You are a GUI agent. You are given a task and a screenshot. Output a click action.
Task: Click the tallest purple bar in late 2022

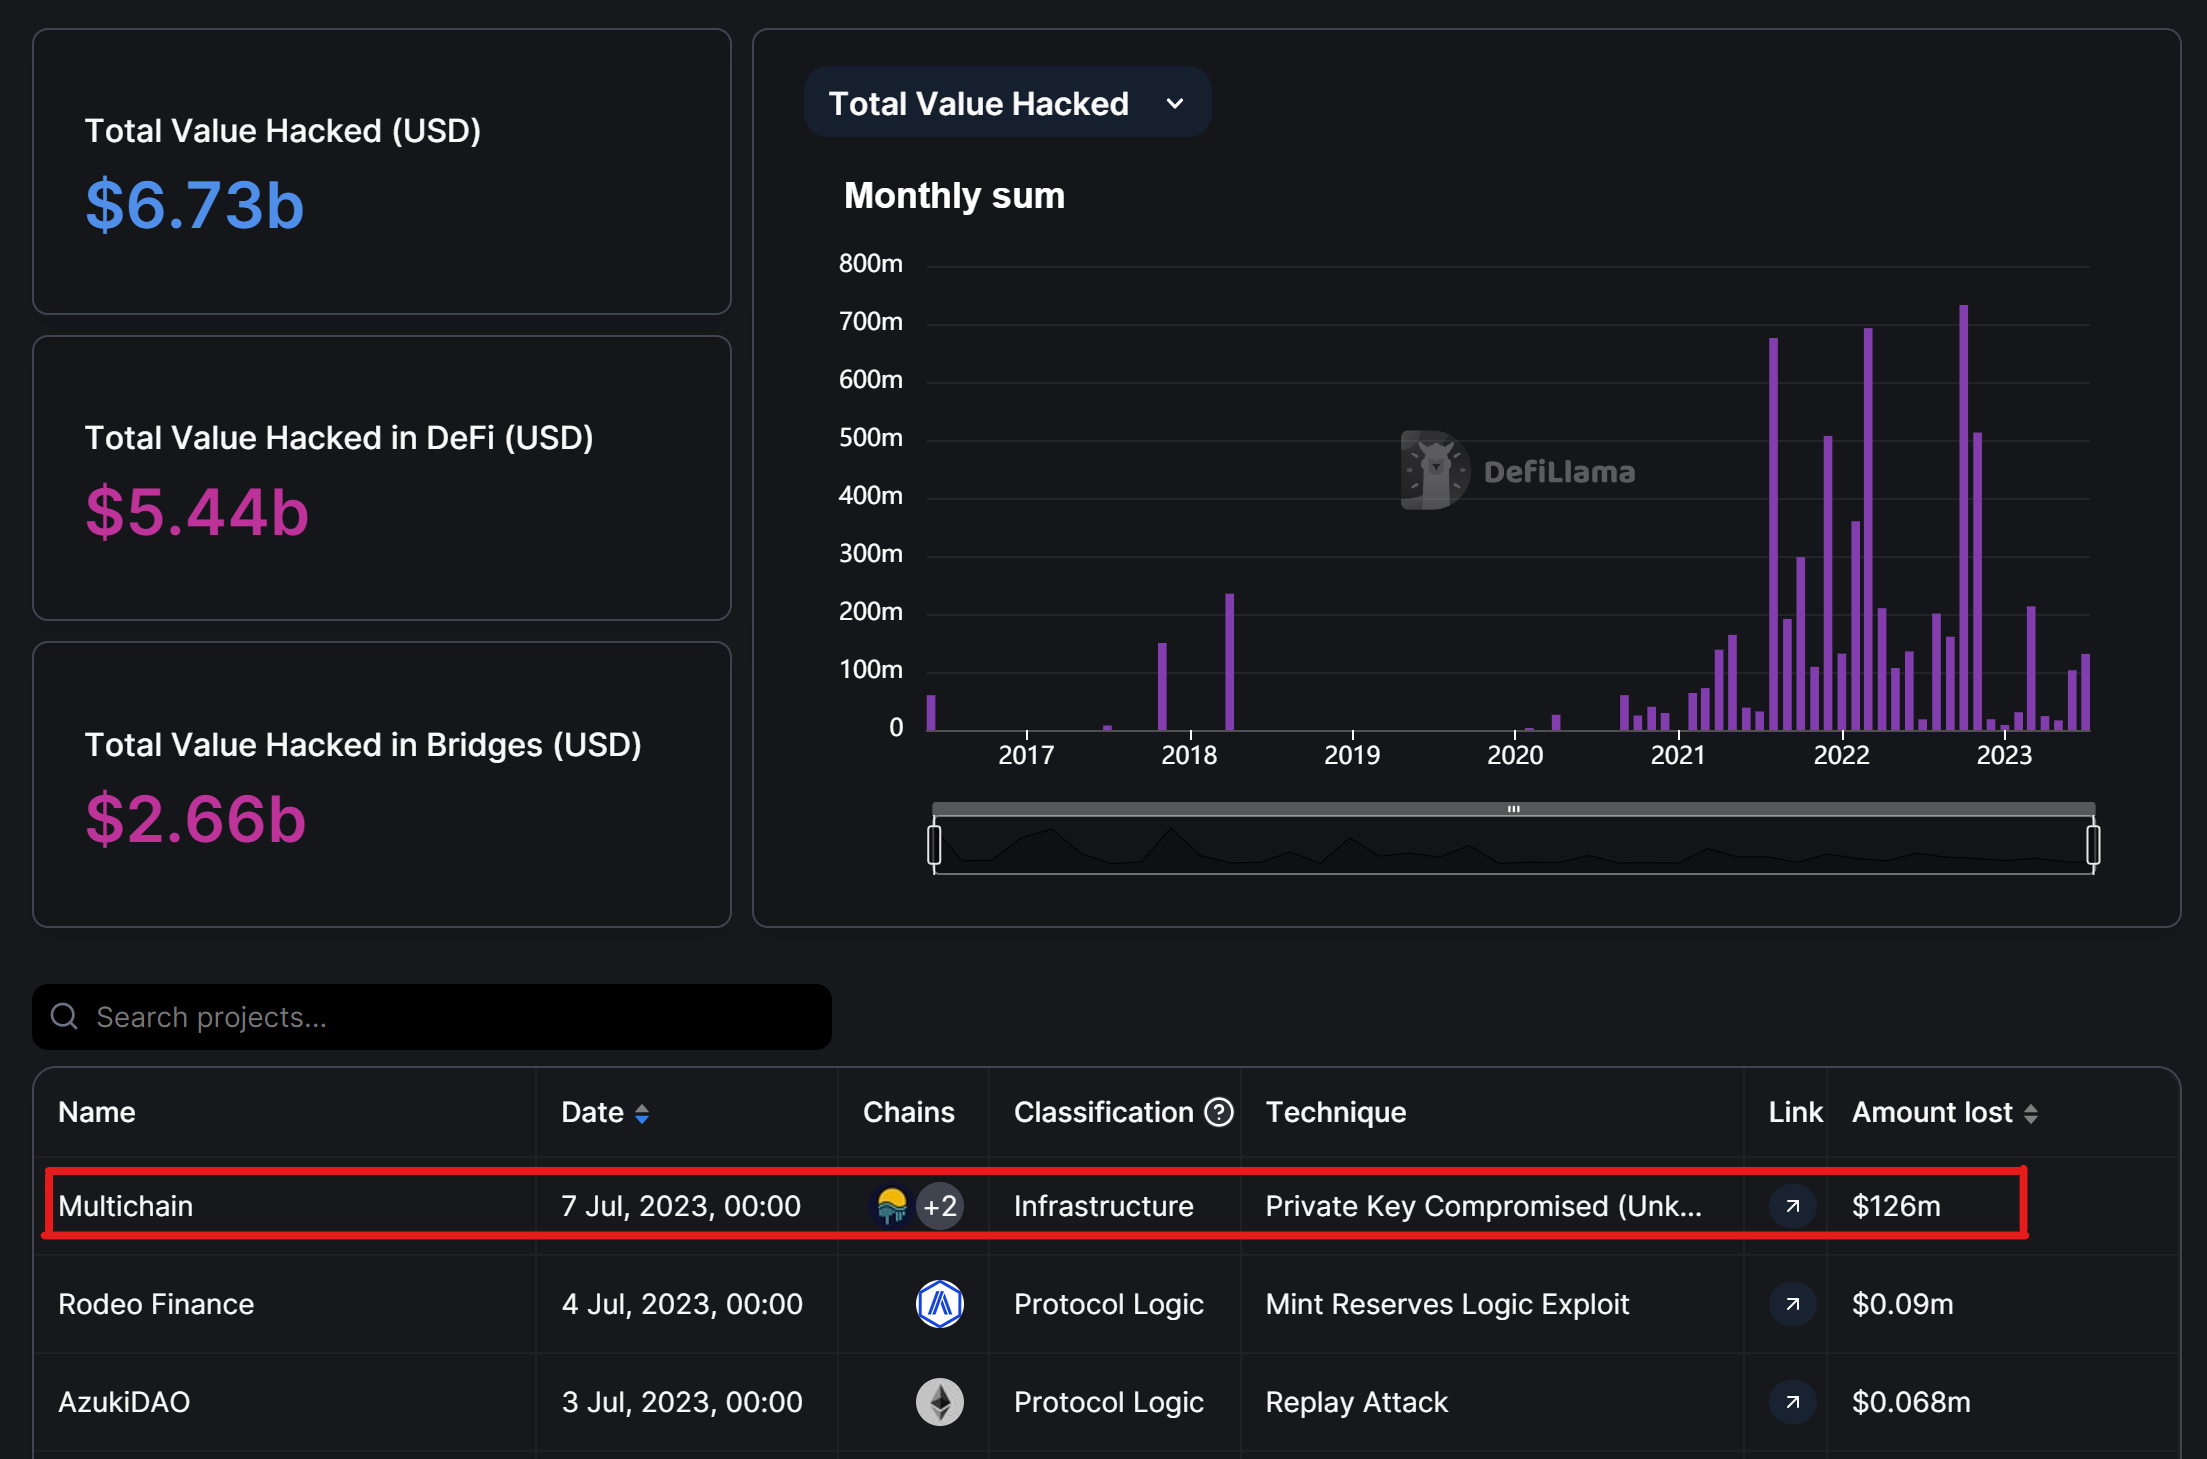1964,518
